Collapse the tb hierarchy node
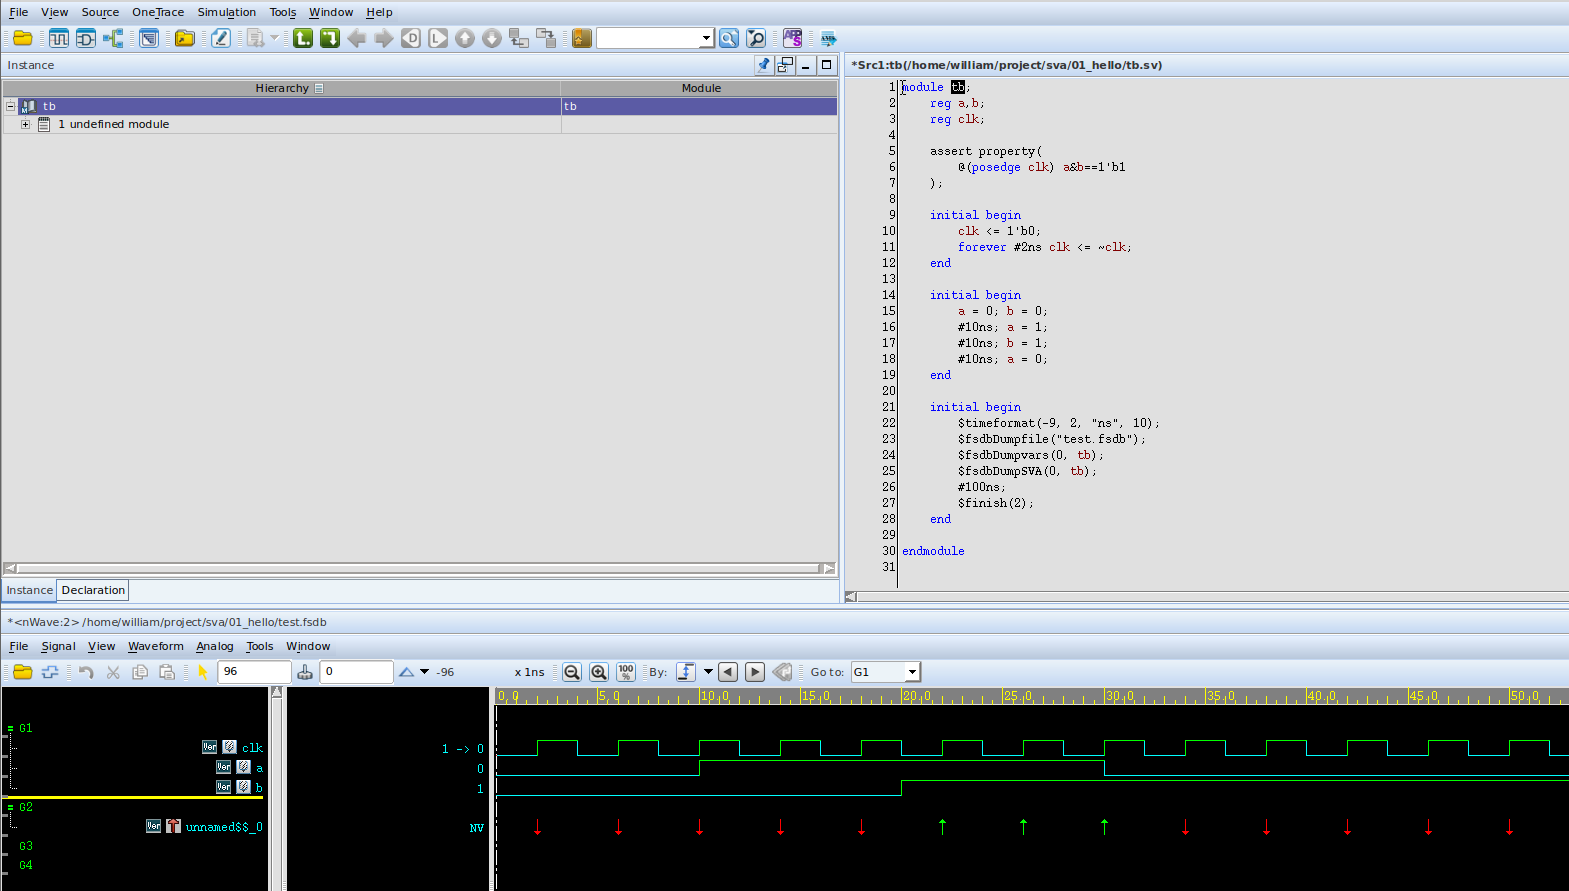 coord(11,106)
